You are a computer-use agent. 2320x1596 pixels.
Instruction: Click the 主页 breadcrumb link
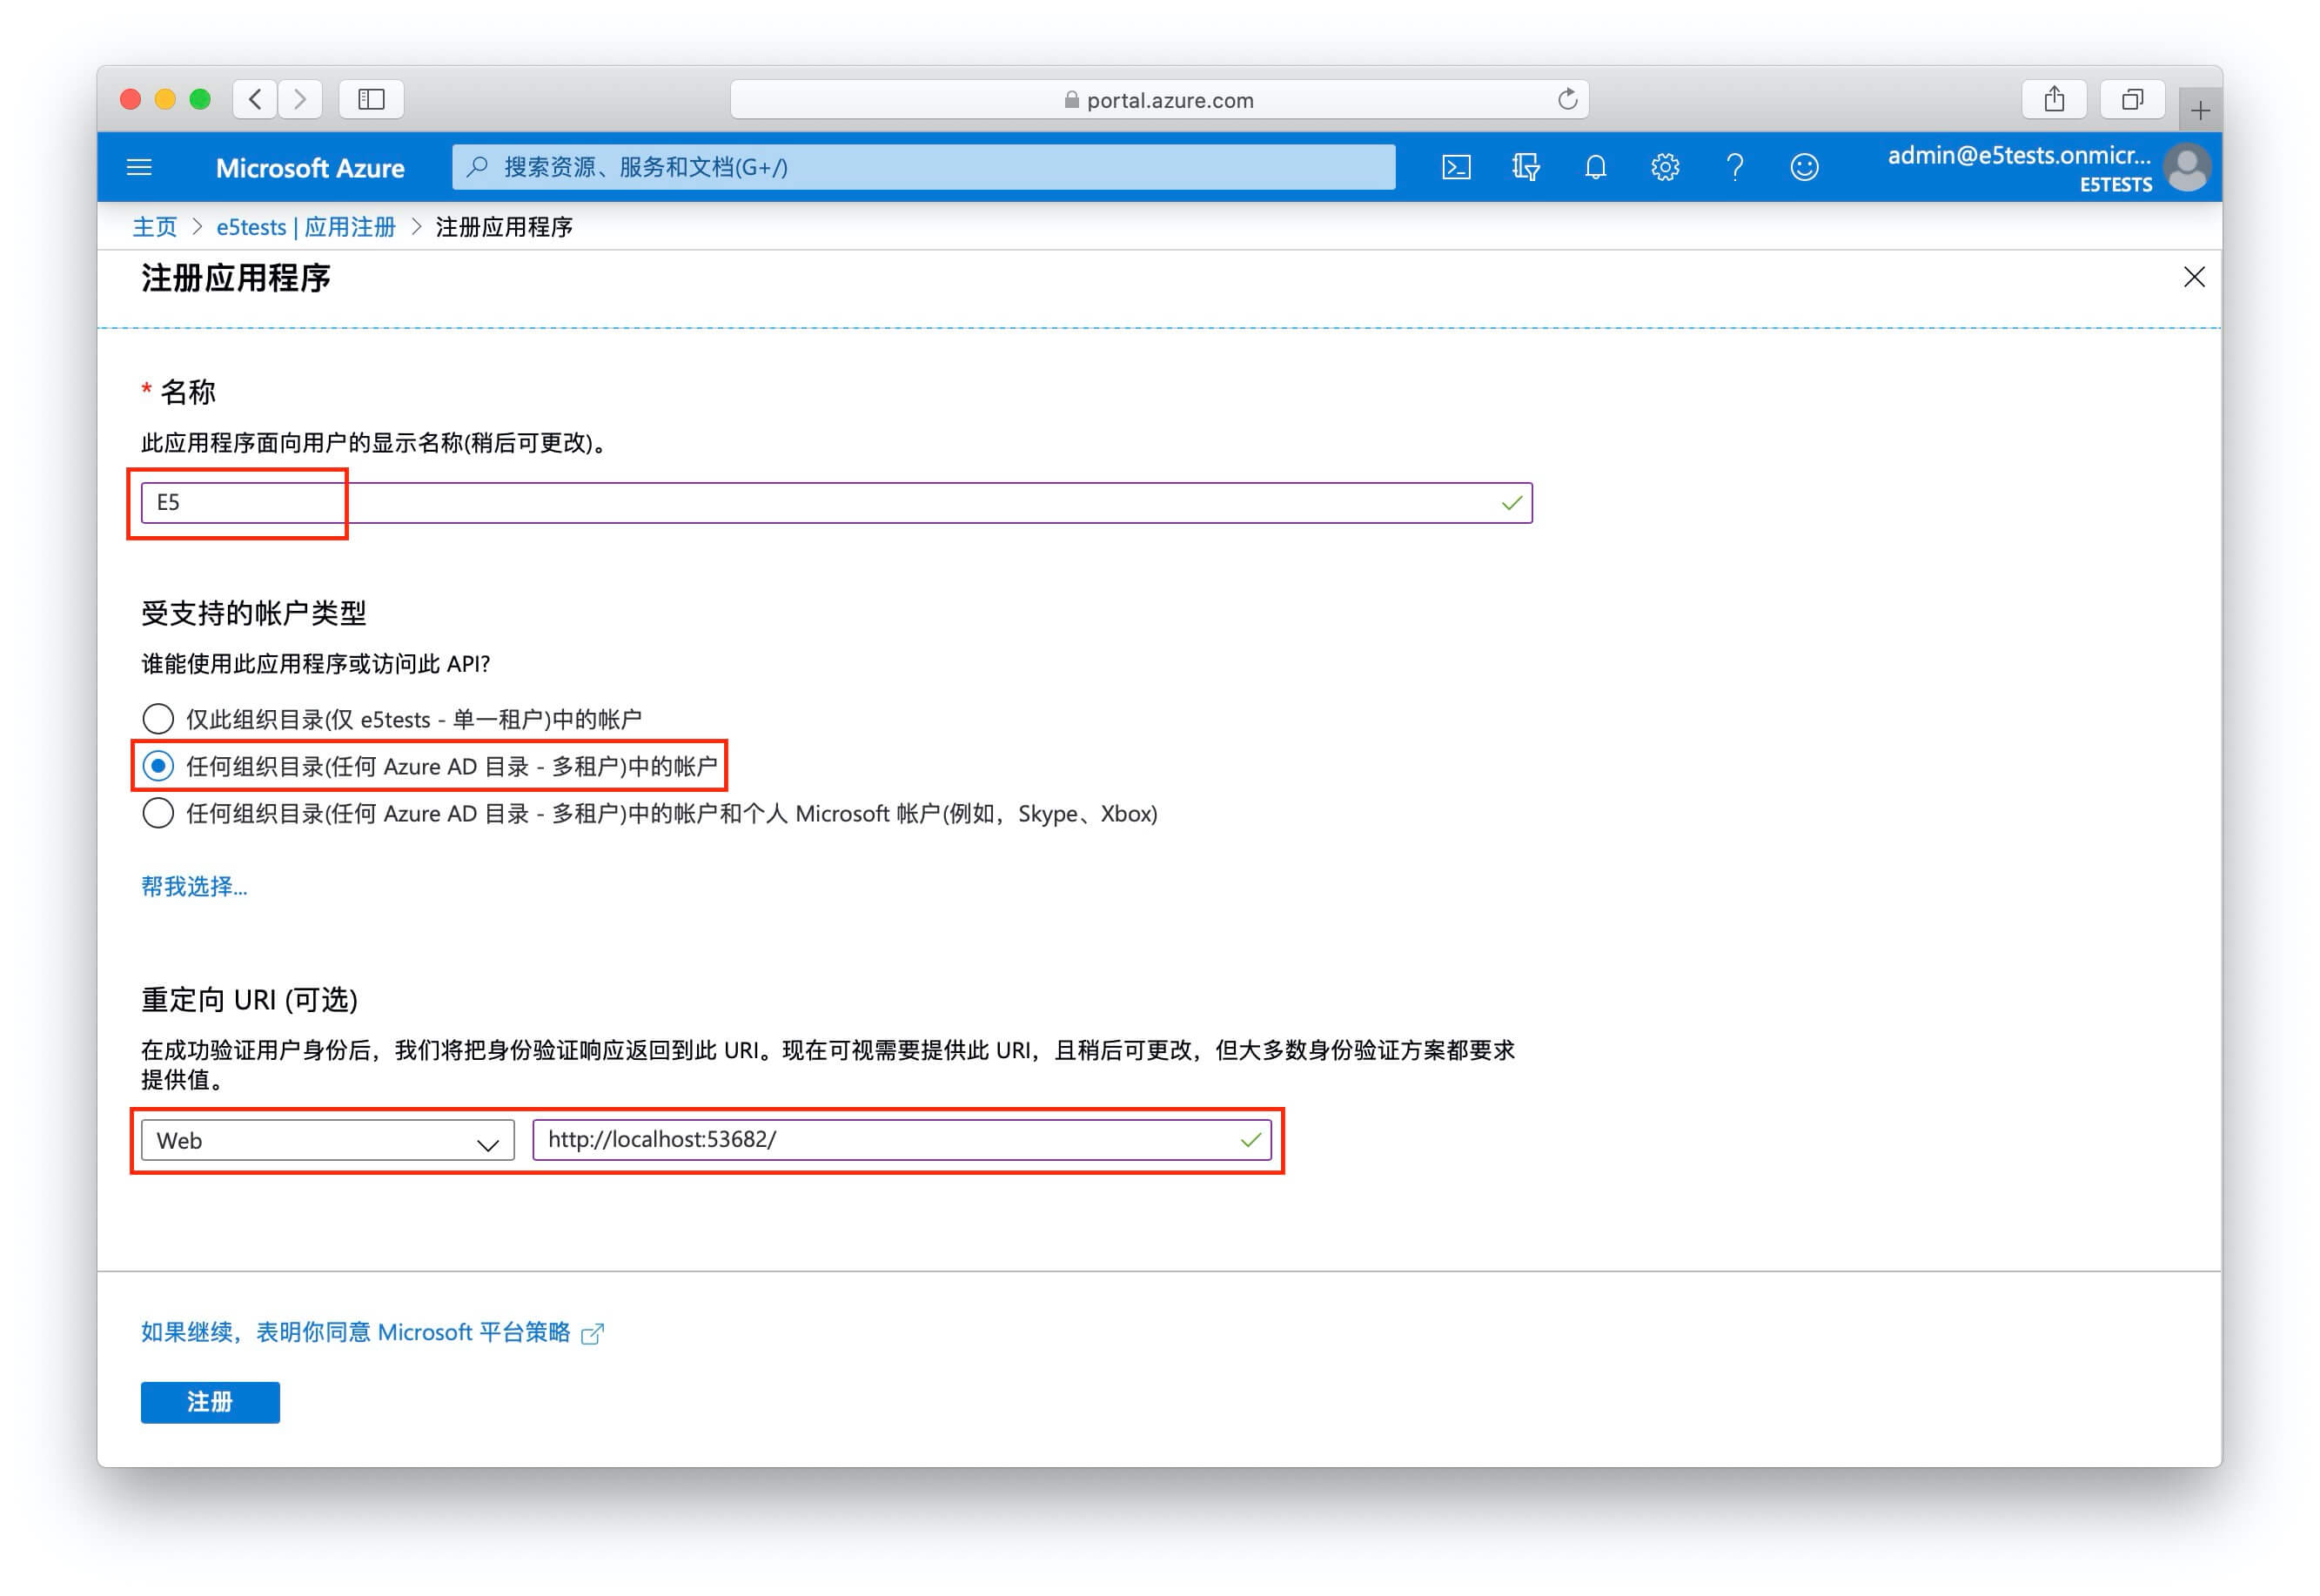point(155,227)
